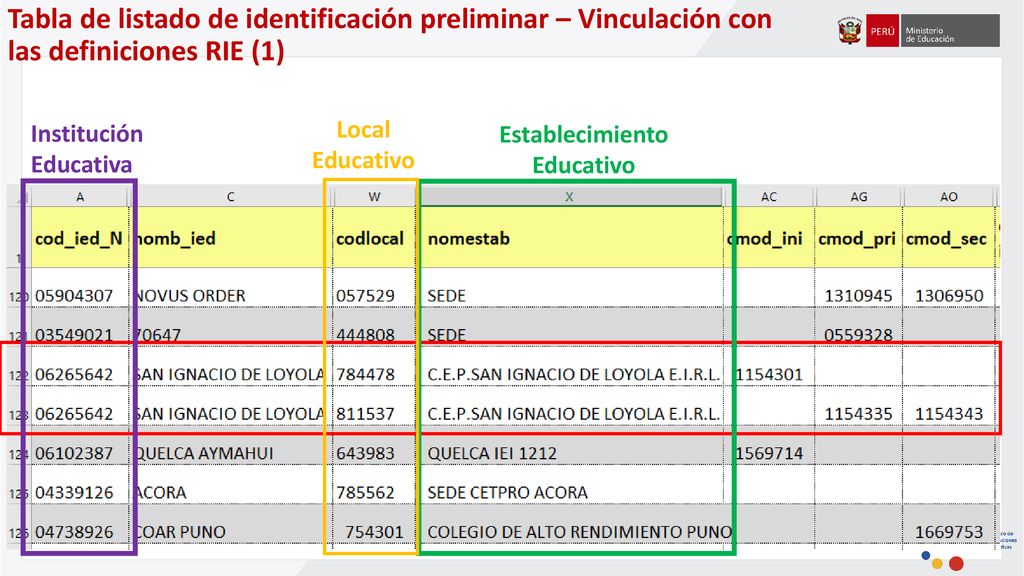Select SEDE cell in row 70647

(571, 327)
